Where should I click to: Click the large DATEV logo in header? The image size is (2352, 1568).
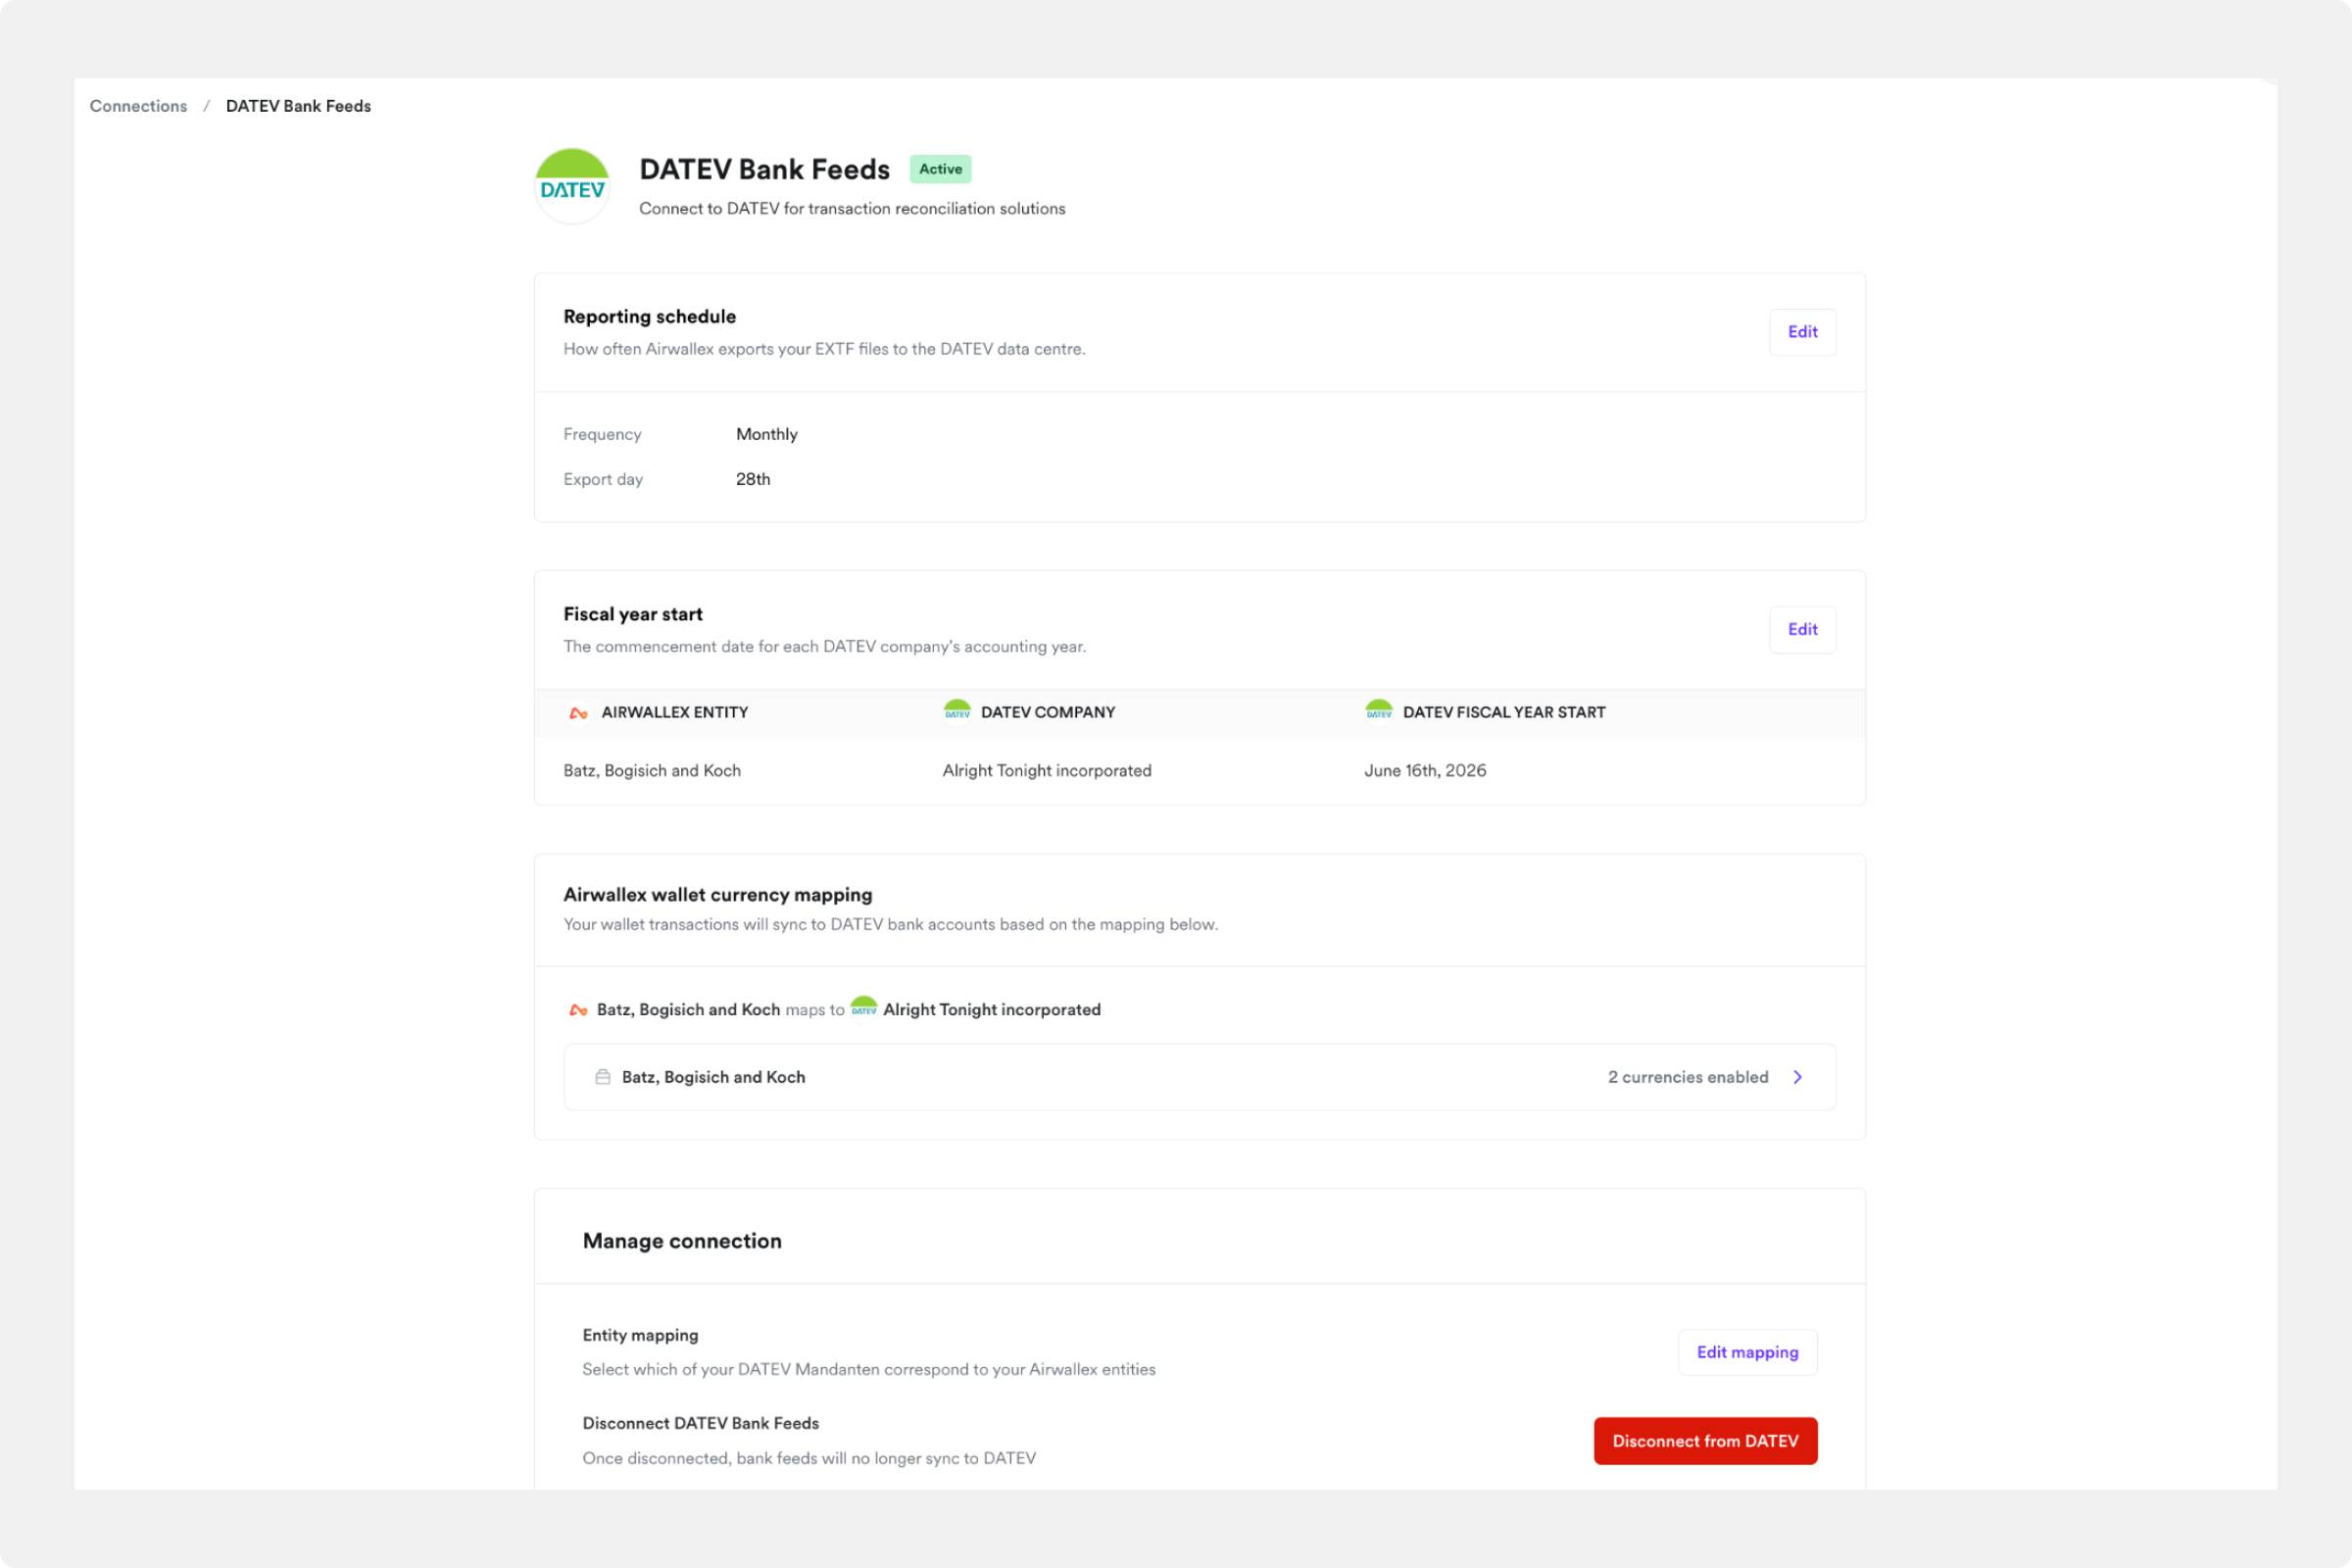(x=572, y=186)
